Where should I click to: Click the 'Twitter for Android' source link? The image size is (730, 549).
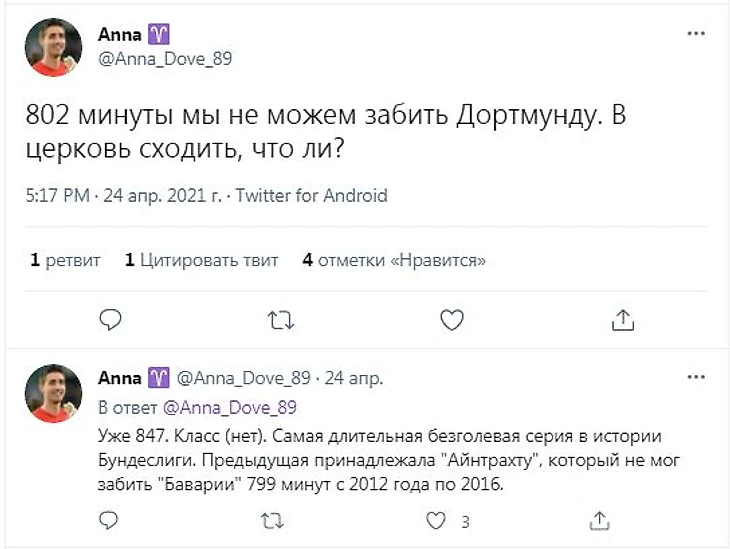tap(310, 195)
